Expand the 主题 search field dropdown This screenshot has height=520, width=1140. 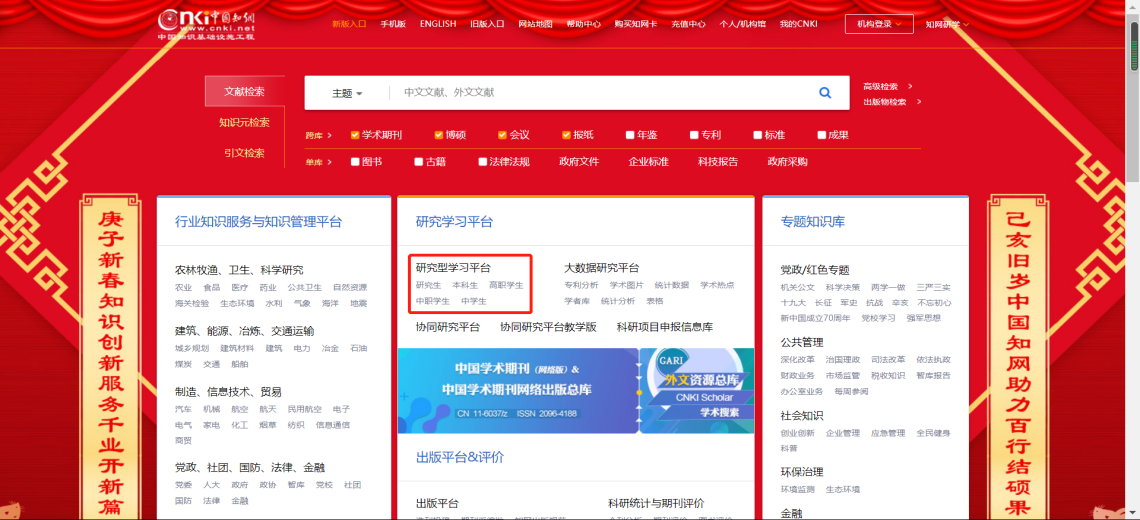346,93
